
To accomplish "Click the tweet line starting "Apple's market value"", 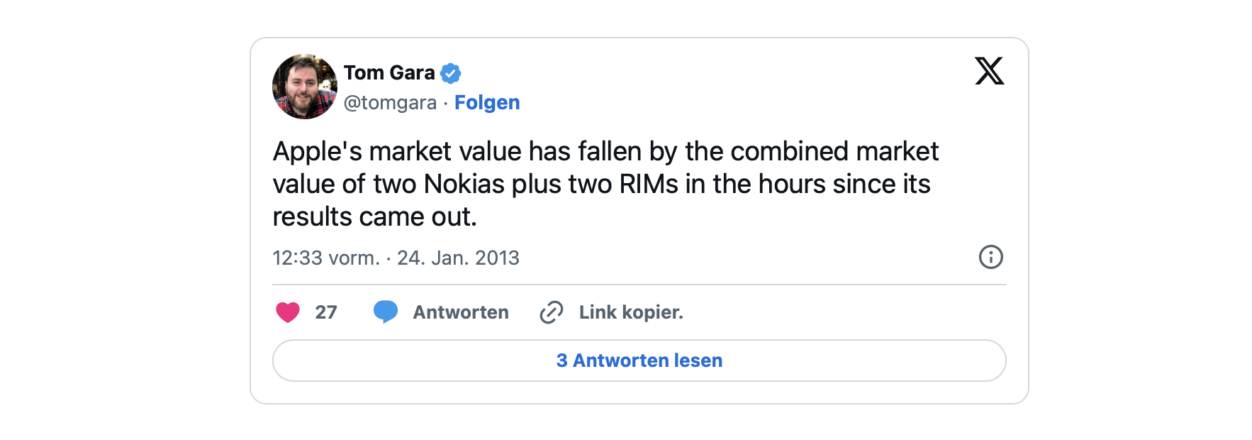I will tap(605, 152).
